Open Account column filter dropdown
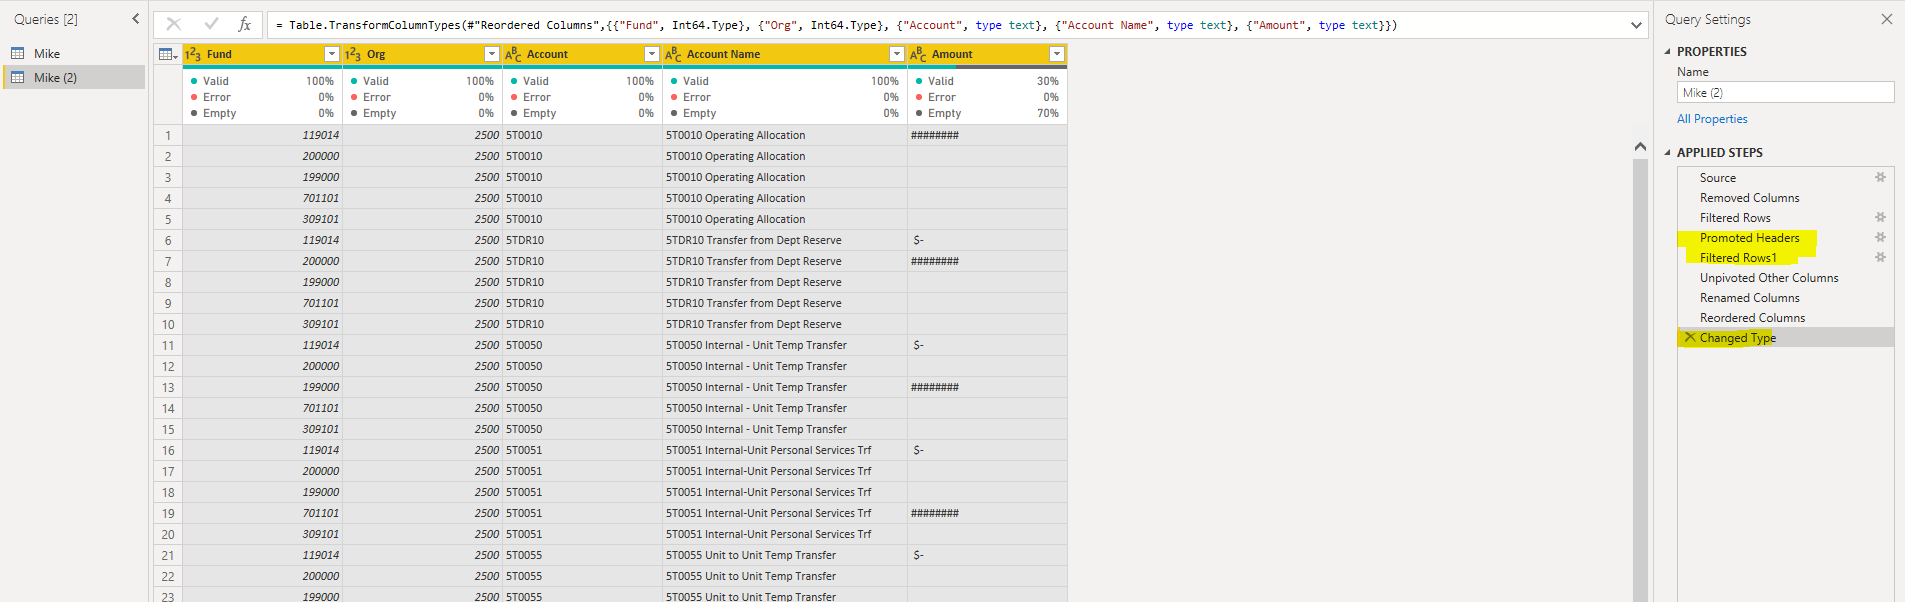Screen dimensions: 1905x602 click(652, 54)
